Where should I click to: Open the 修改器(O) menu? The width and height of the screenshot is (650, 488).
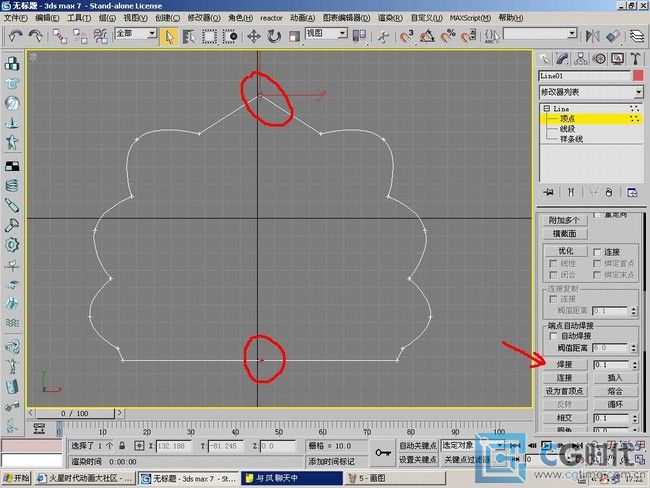tap(204, 18)
